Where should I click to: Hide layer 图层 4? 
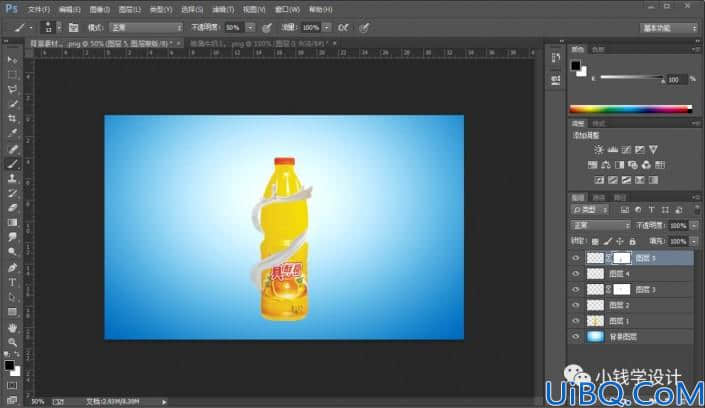click(x=576, y=274)
